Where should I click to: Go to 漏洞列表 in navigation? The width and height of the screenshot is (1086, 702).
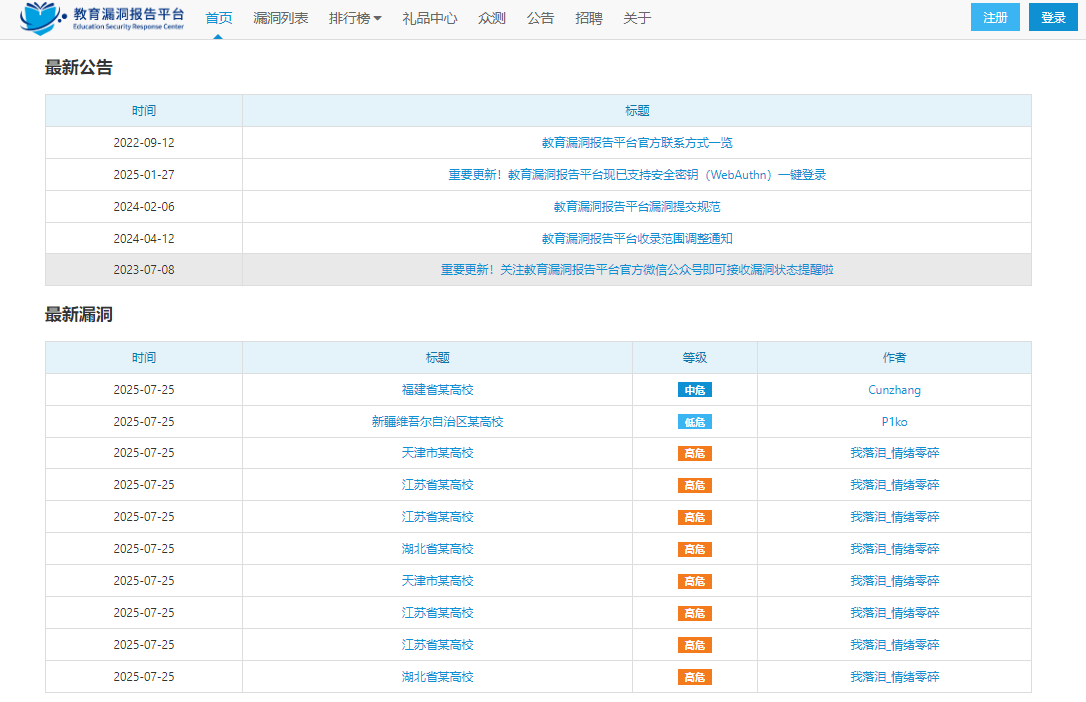(x=281, y=18)
